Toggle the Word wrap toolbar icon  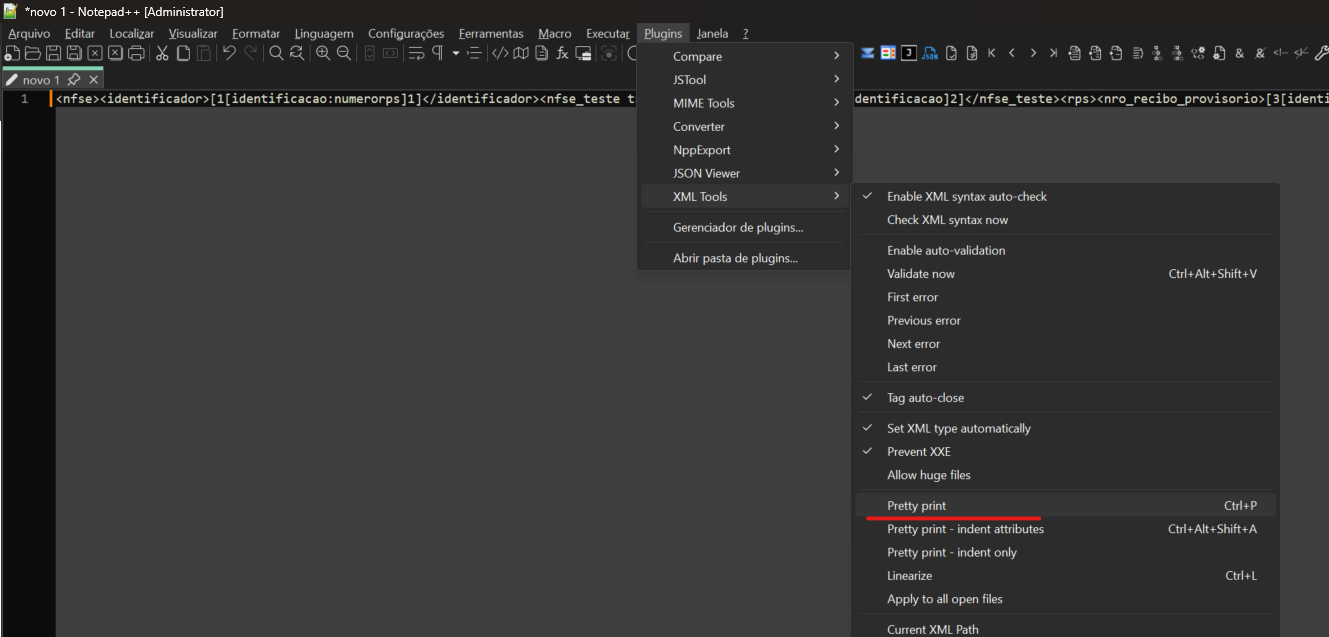(417, 53)
